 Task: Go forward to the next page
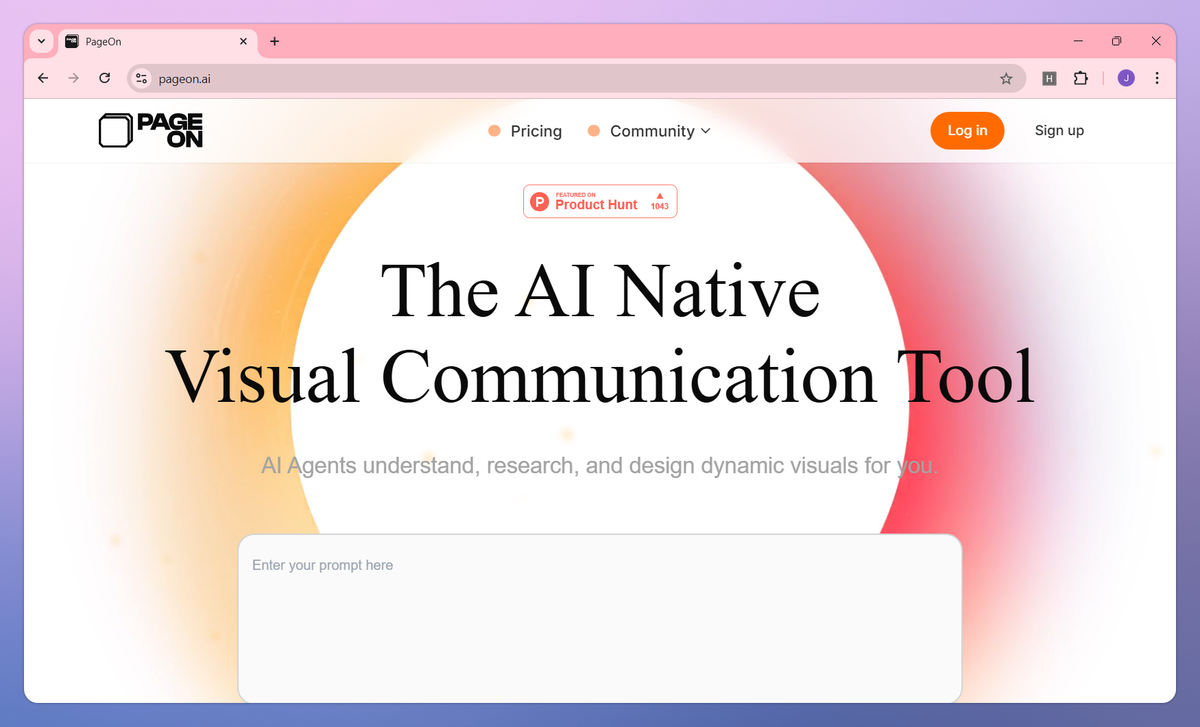[73, 78]
